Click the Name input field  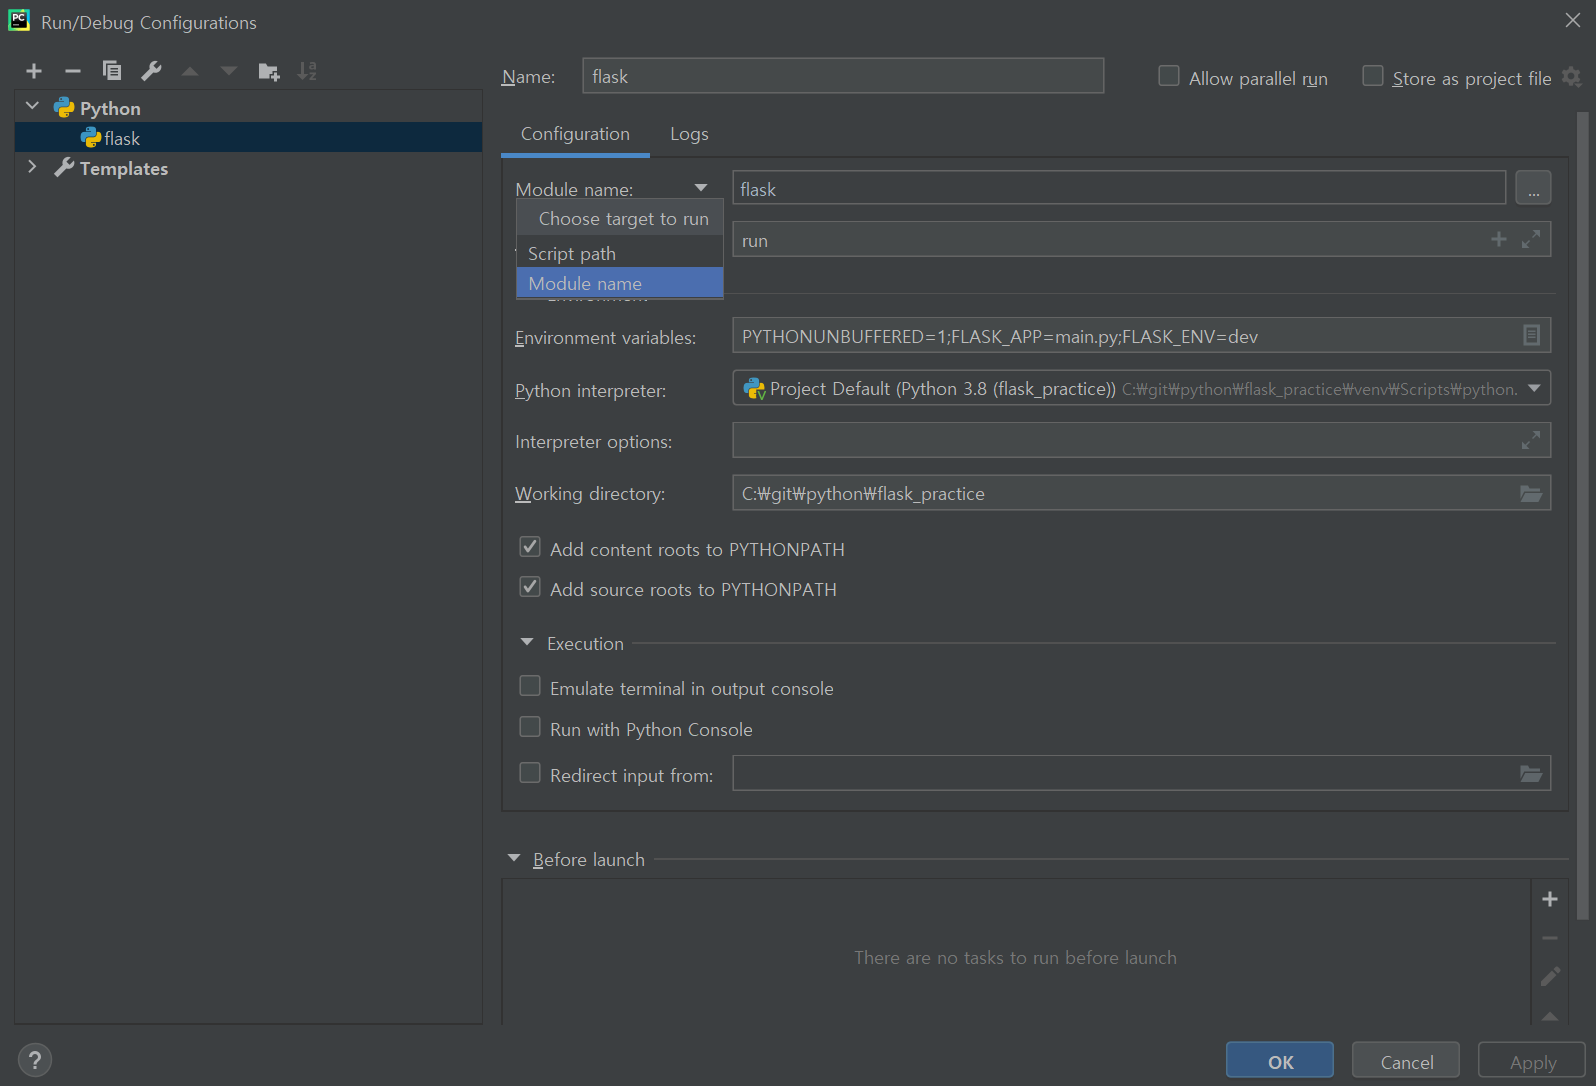click(843, 76)
